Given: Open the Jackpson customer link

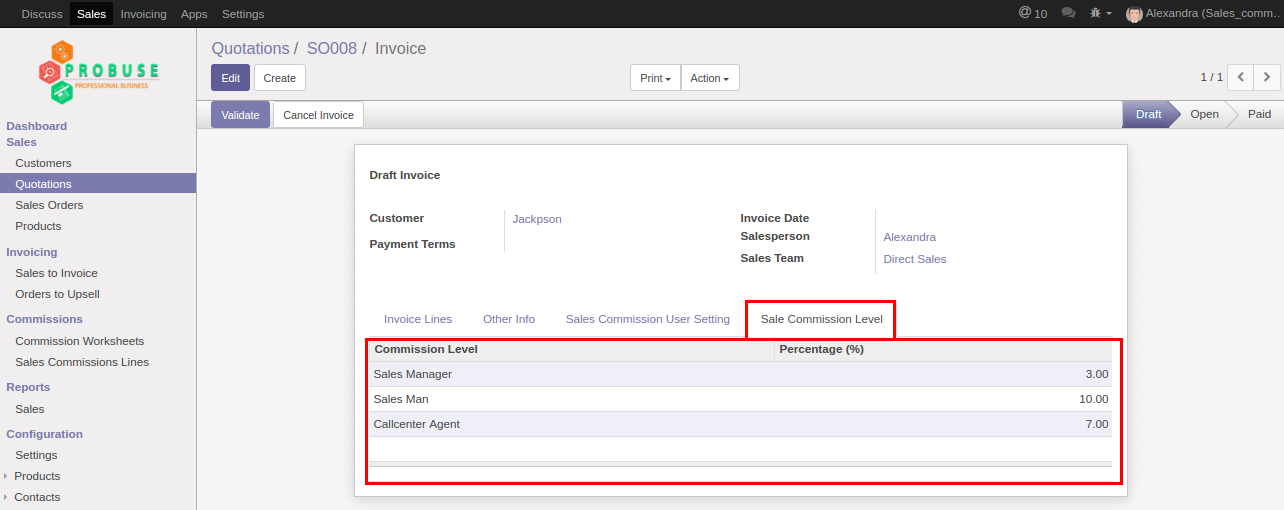Looking at the screenshot, I should 537,219.
